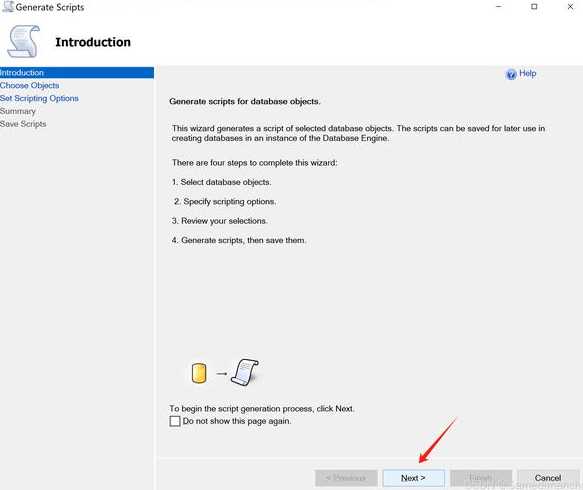The width and height of the screenshot is (583, 490).
Task: Close the Generate Scripts wizard window
Action: point(570,7)
